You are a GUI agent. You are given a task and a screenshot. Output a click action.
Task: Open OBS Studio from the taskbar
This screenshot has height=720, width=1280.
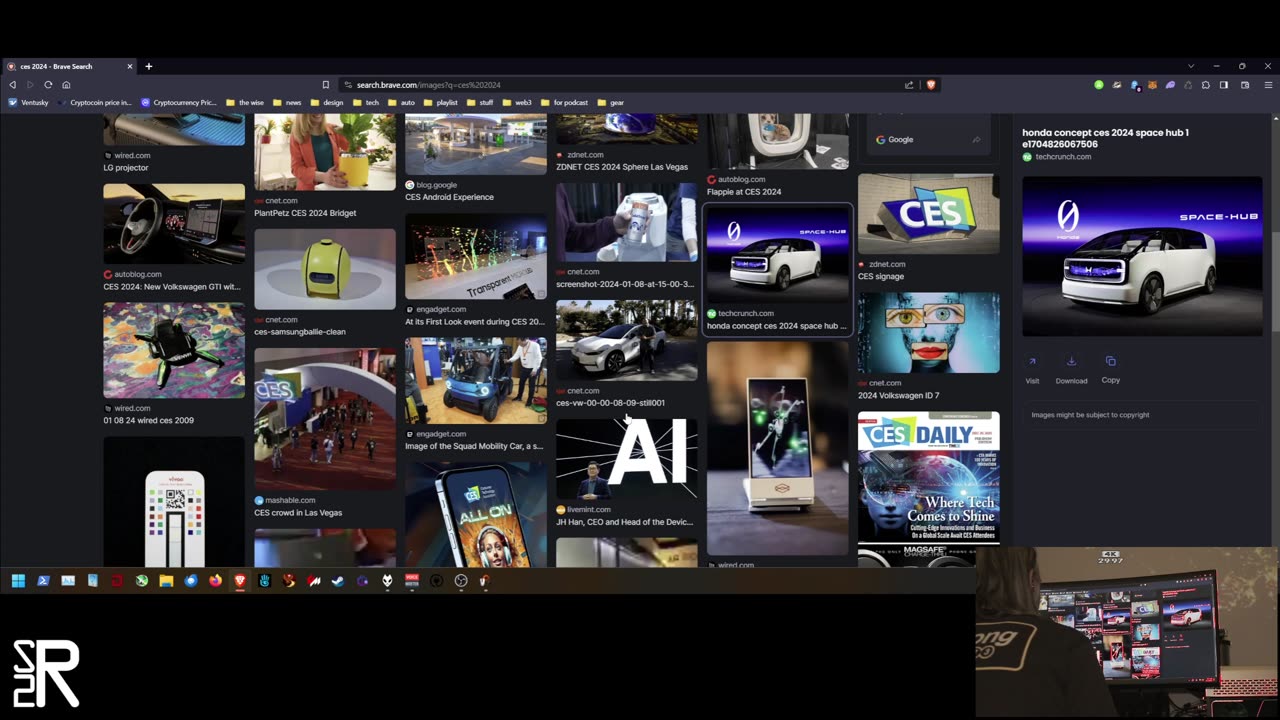461,581
